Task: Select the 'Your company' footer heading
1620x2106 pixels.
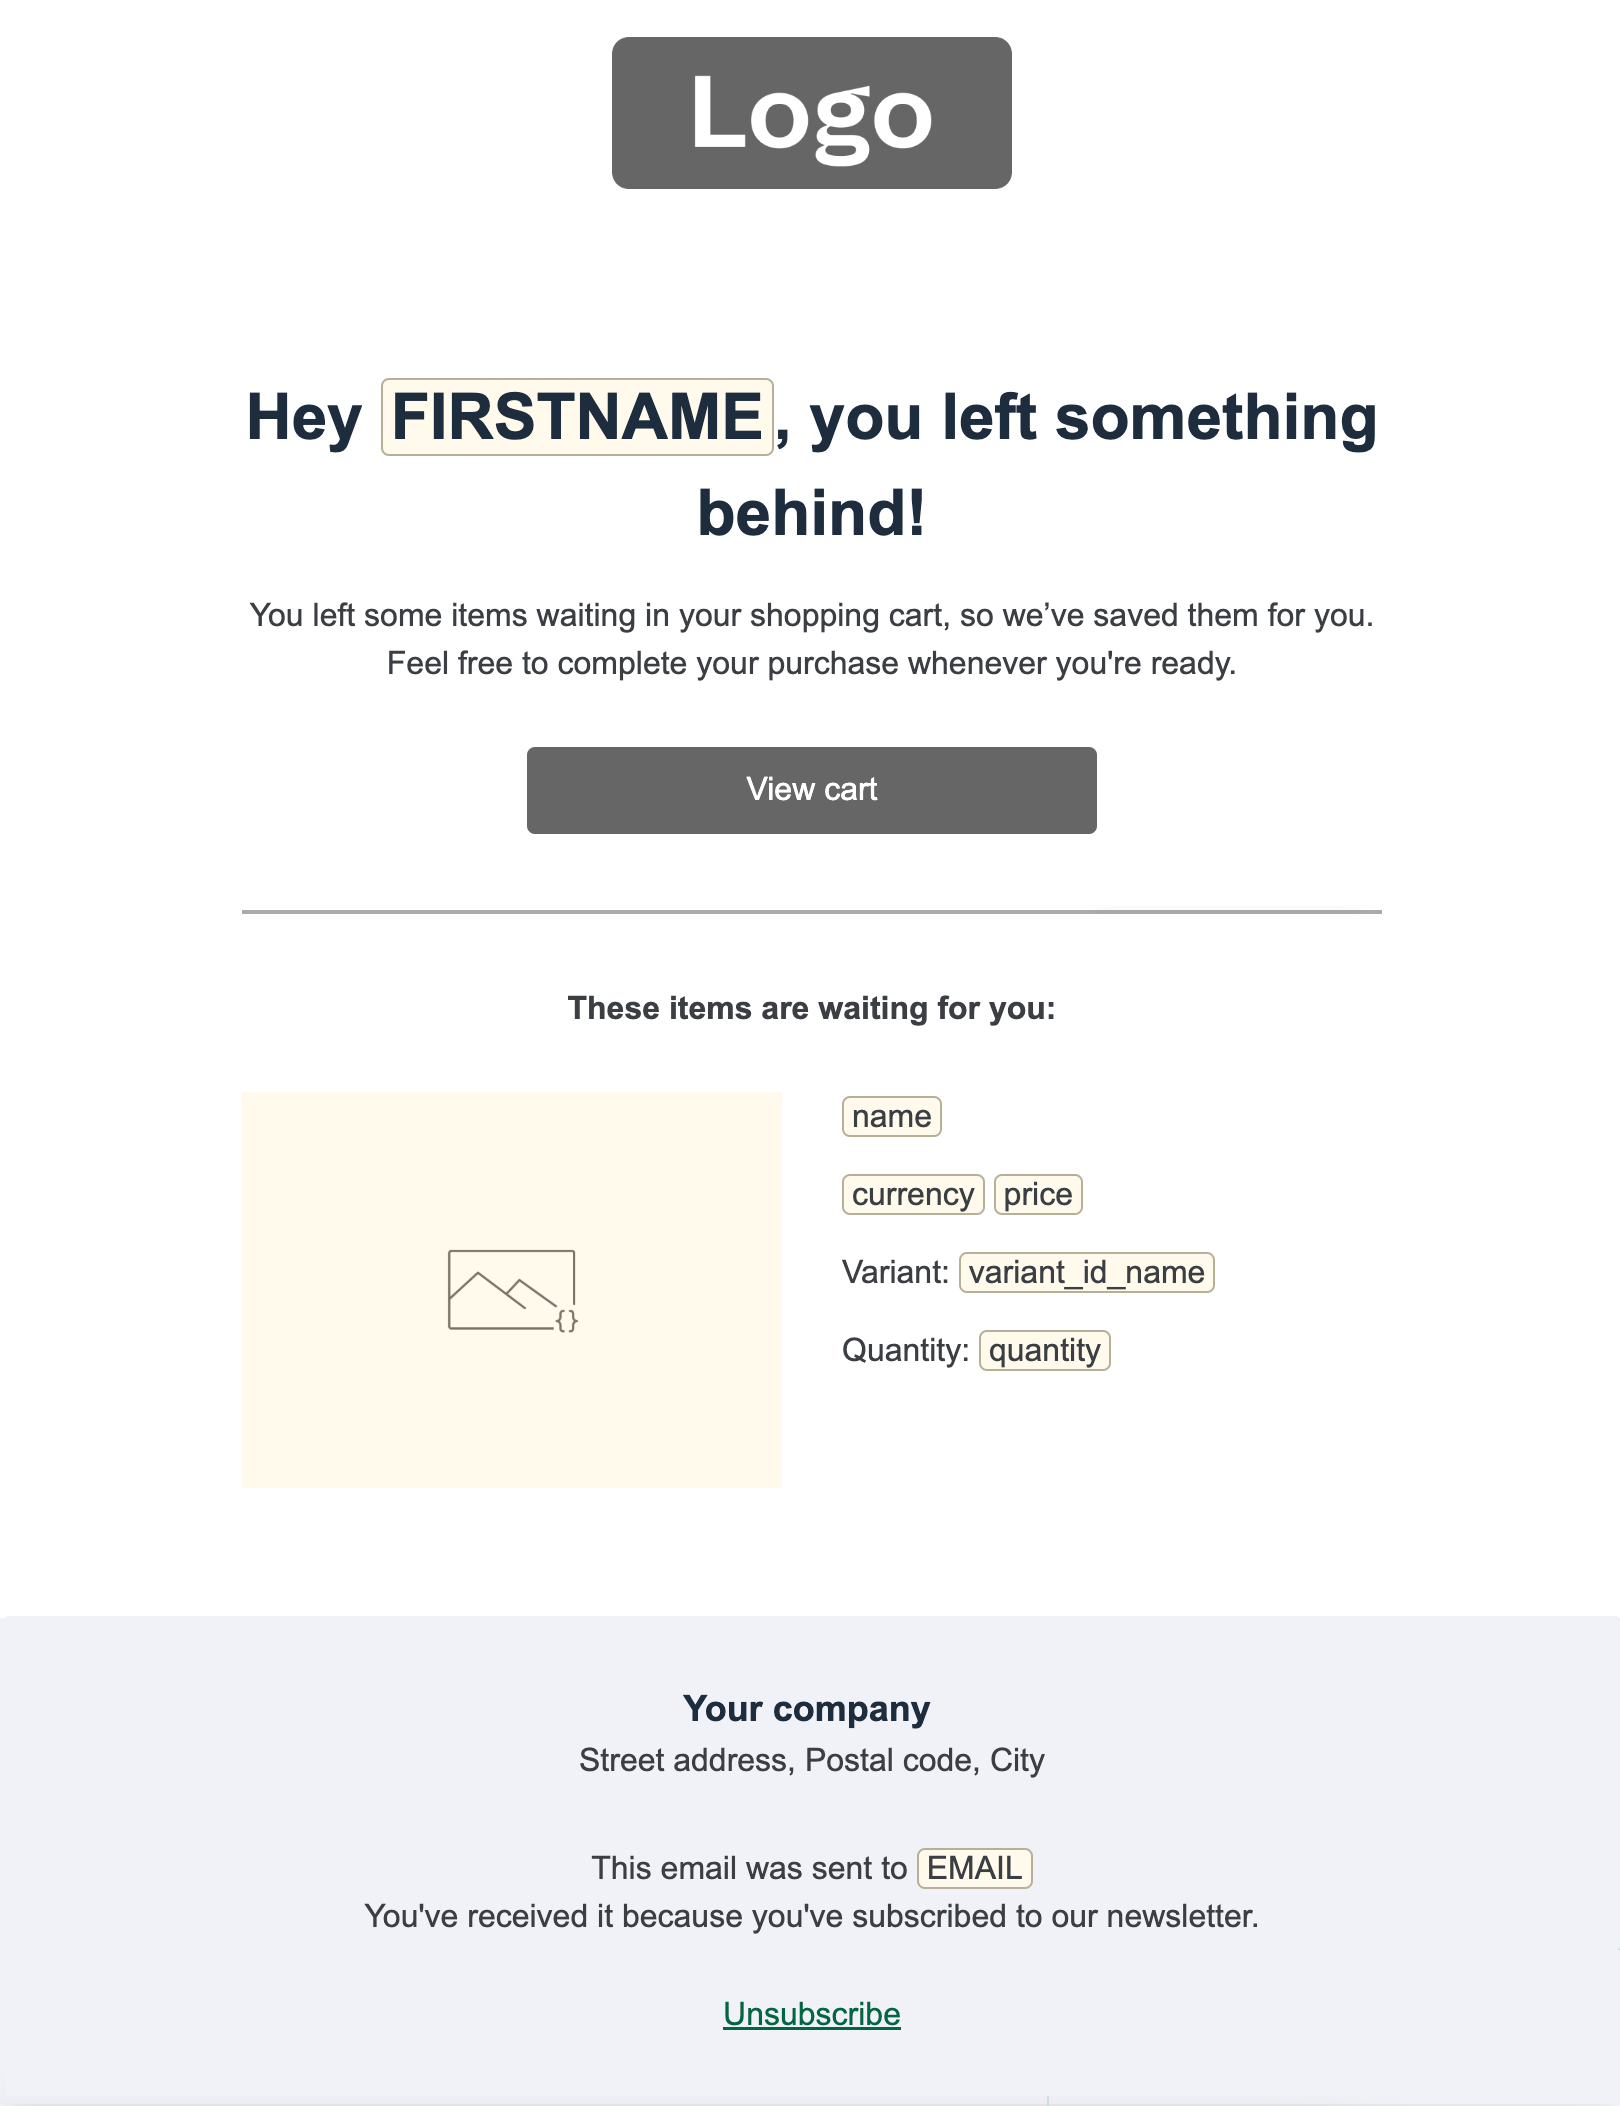Action: (x=806, y=1709)
